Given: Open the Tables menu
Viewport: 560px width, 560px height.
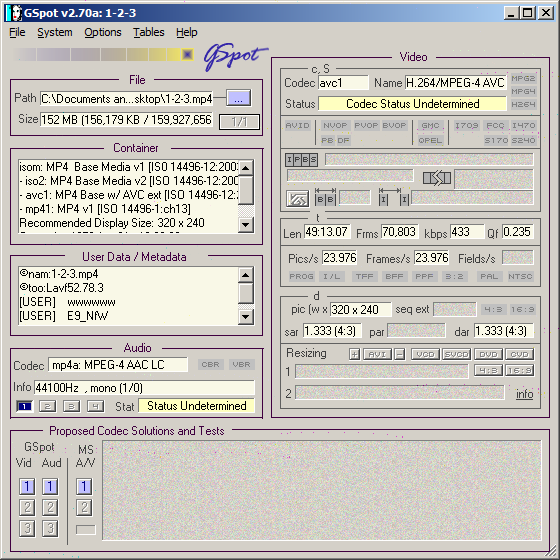Looking at the screenshot, I should (x=149, y=32).
